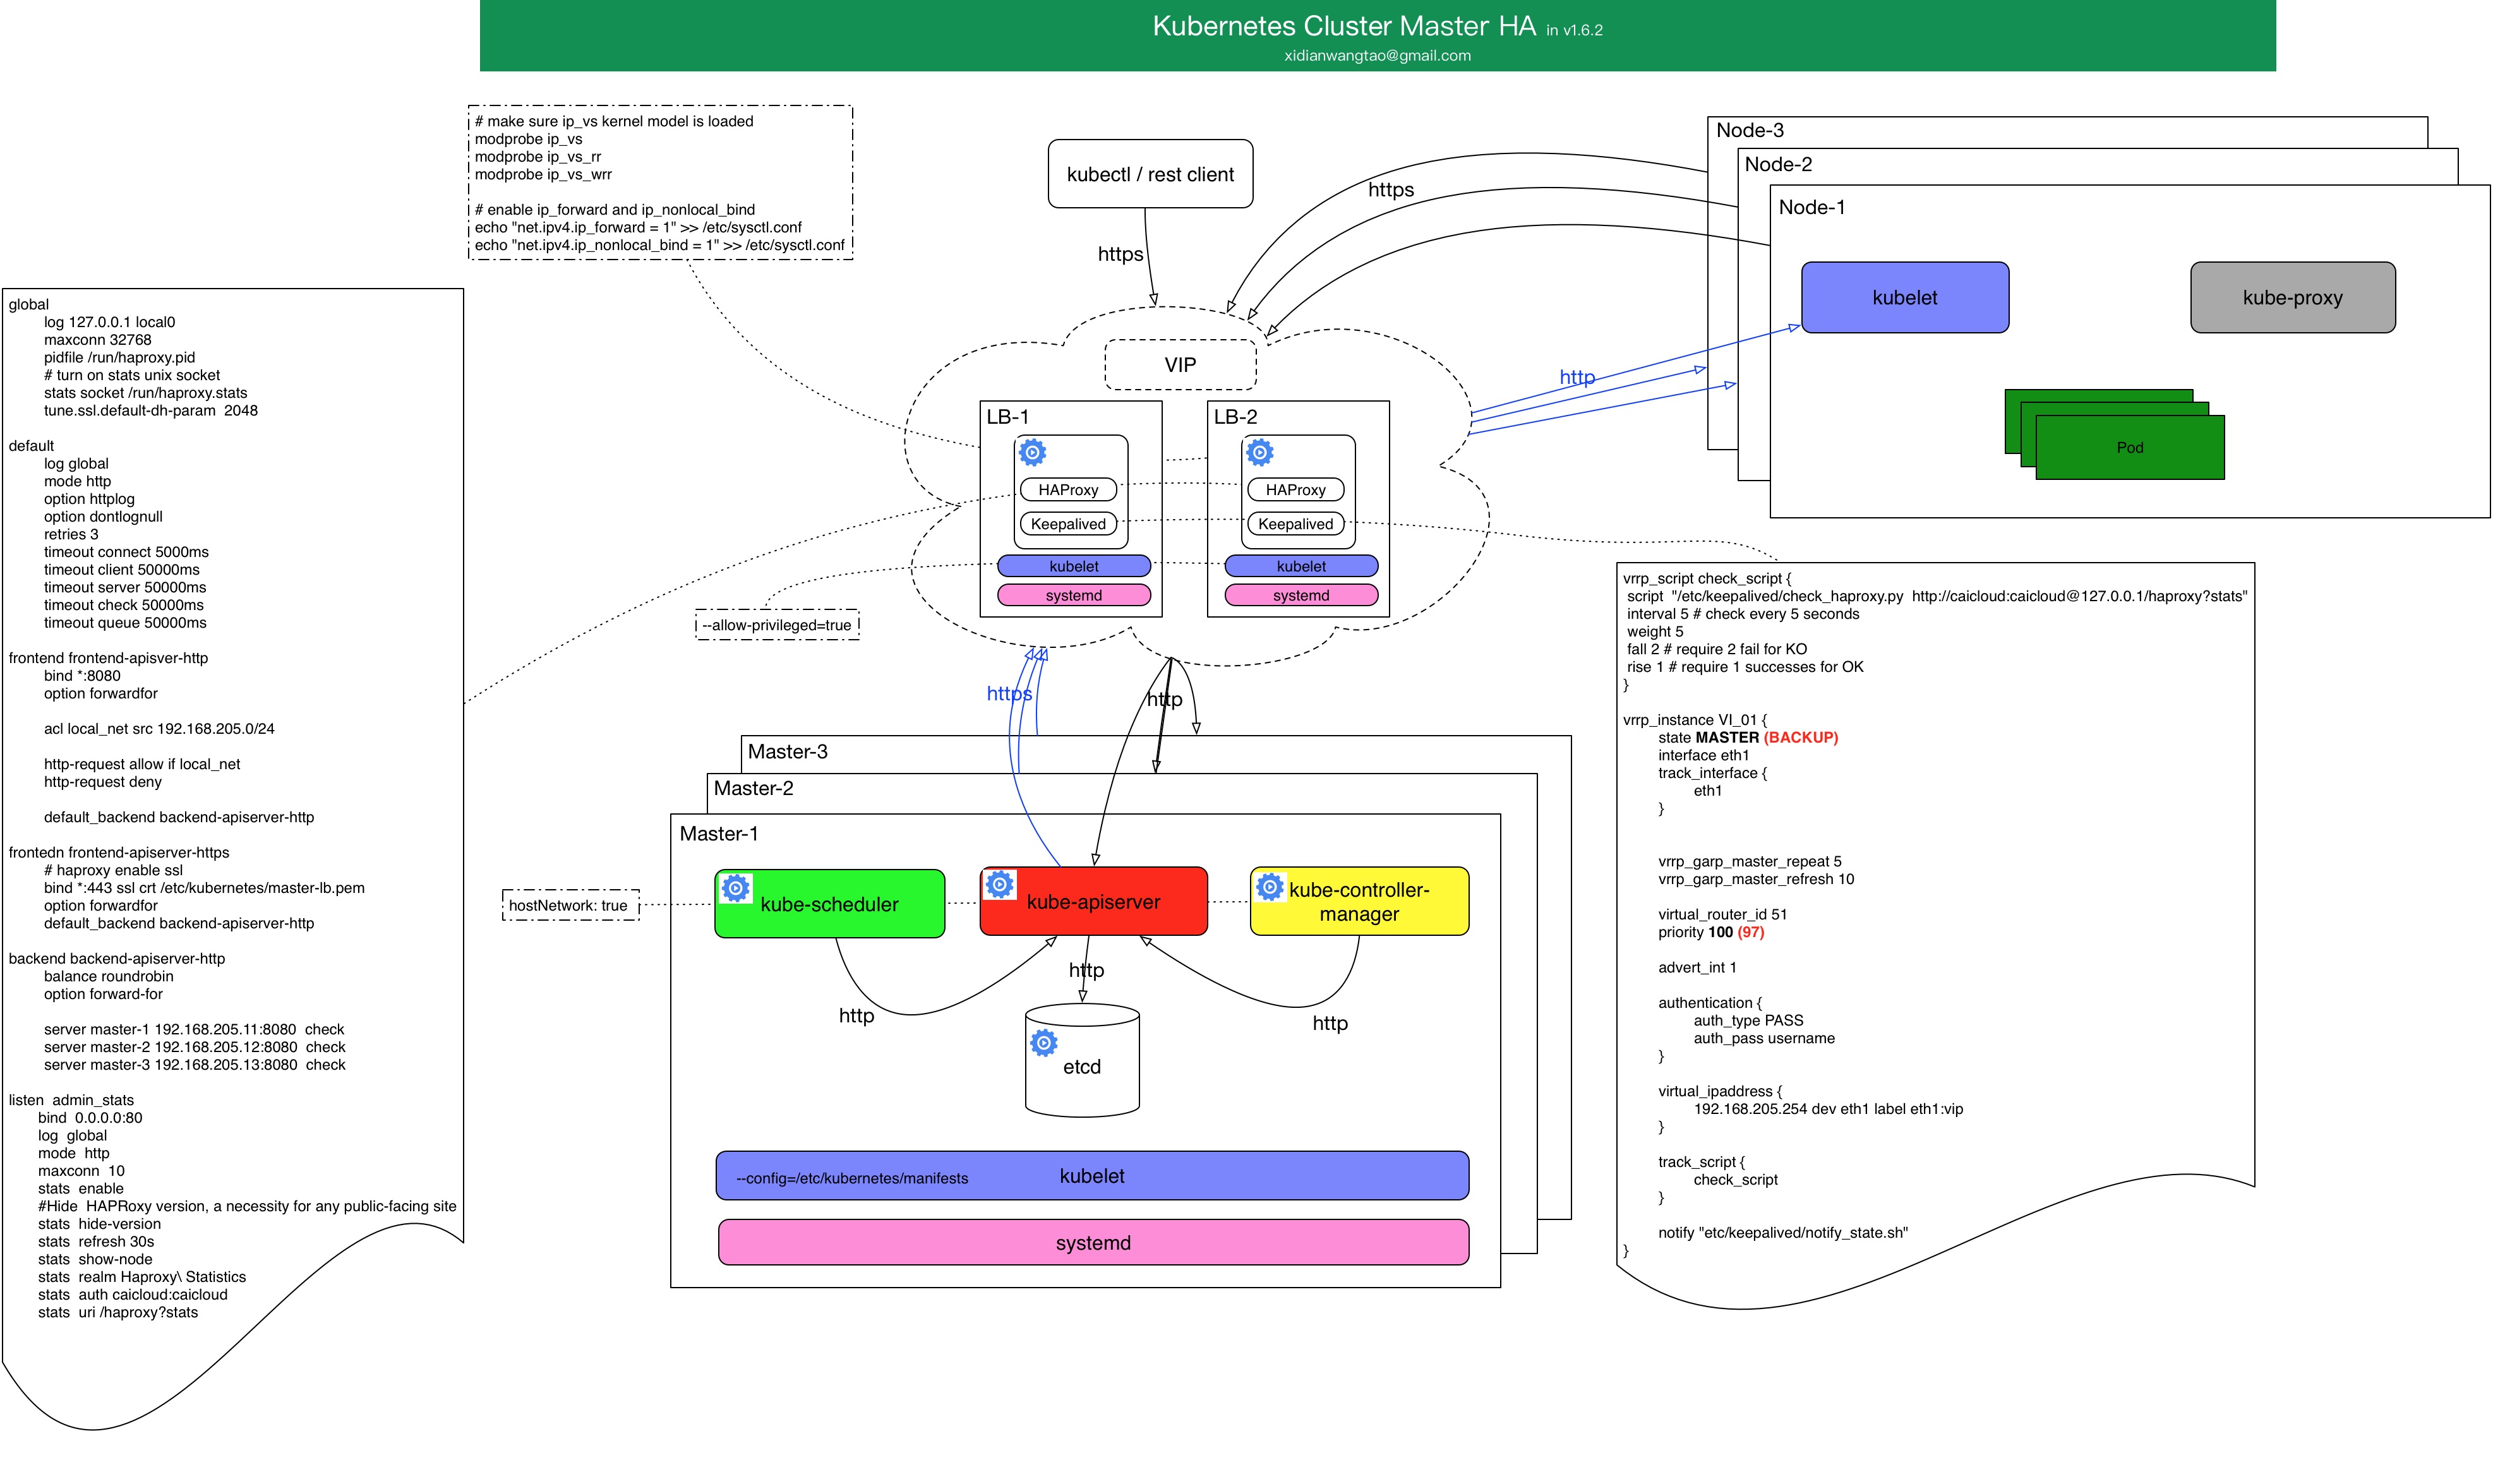Click the green kube-scheduler box
Image resolution: width=2493 pixels, height=1484 pixels.
click(x=829, y=904)
